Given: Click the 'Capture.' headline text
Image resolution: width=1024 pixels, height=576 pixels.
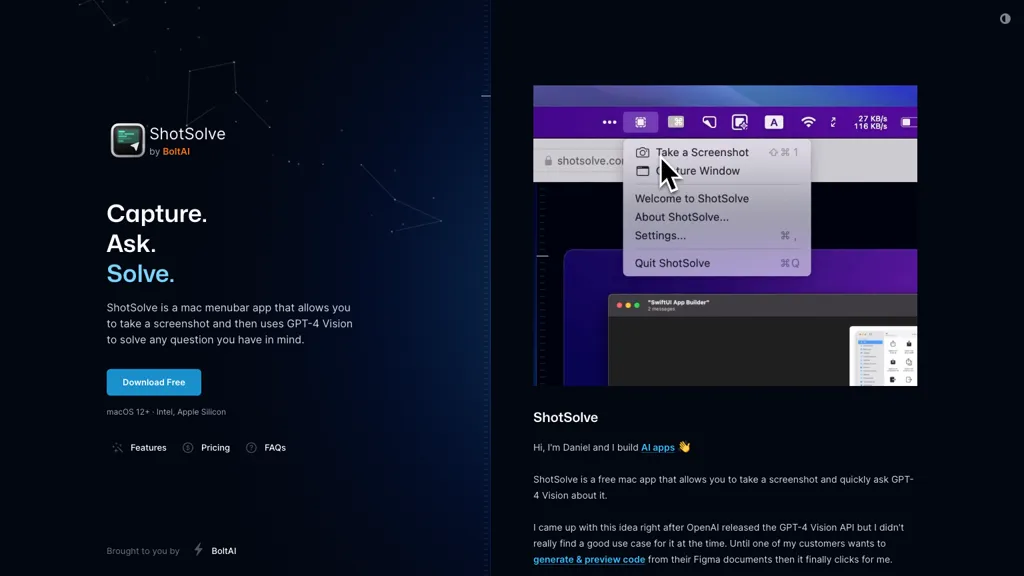Looking at the screenshot, I should [157, 214].
